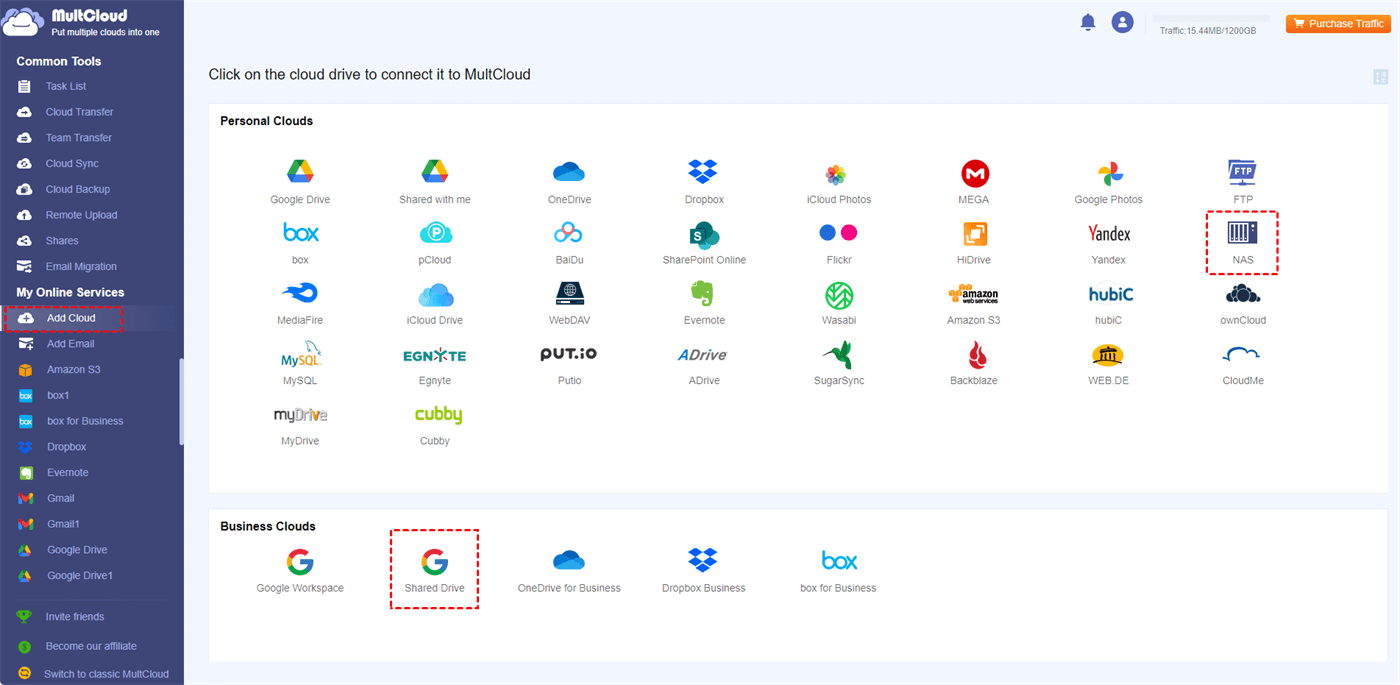Click Invite friends link
Image resolution: width=1400 pixels, height=685 pixels.
(x=75, y=617)
